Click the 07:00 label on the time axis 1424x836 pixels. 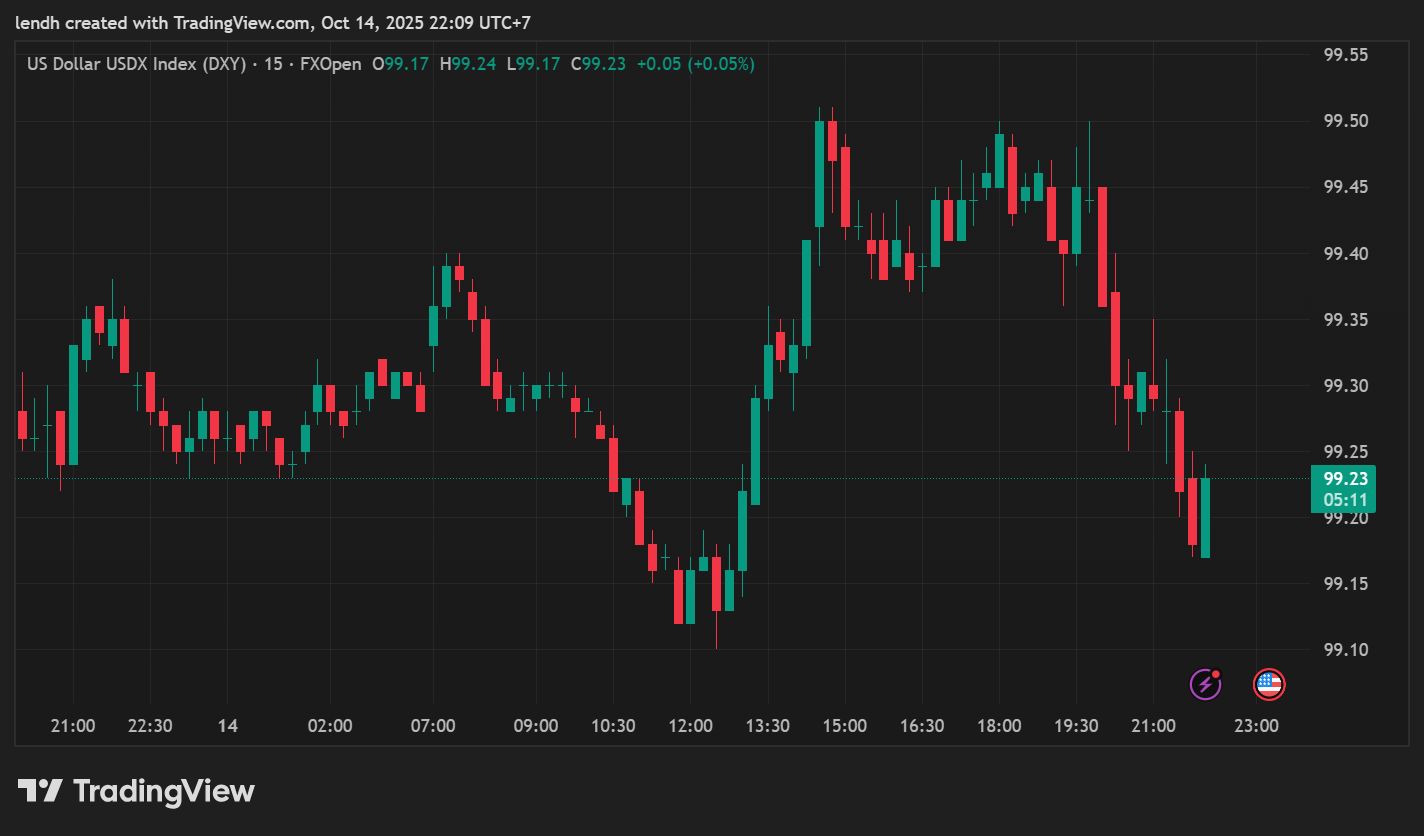click(433, 726)
